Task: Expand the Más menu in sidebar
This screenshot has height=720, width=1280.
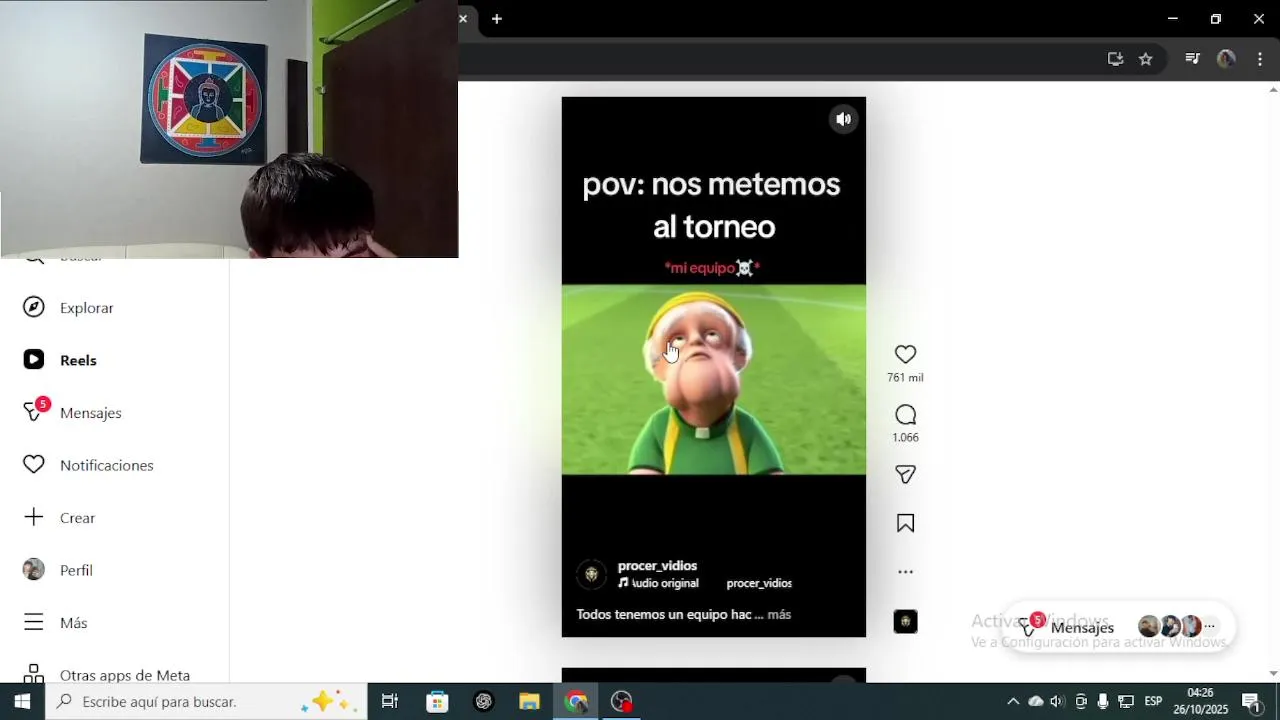Action: click(x=55, y=623)
